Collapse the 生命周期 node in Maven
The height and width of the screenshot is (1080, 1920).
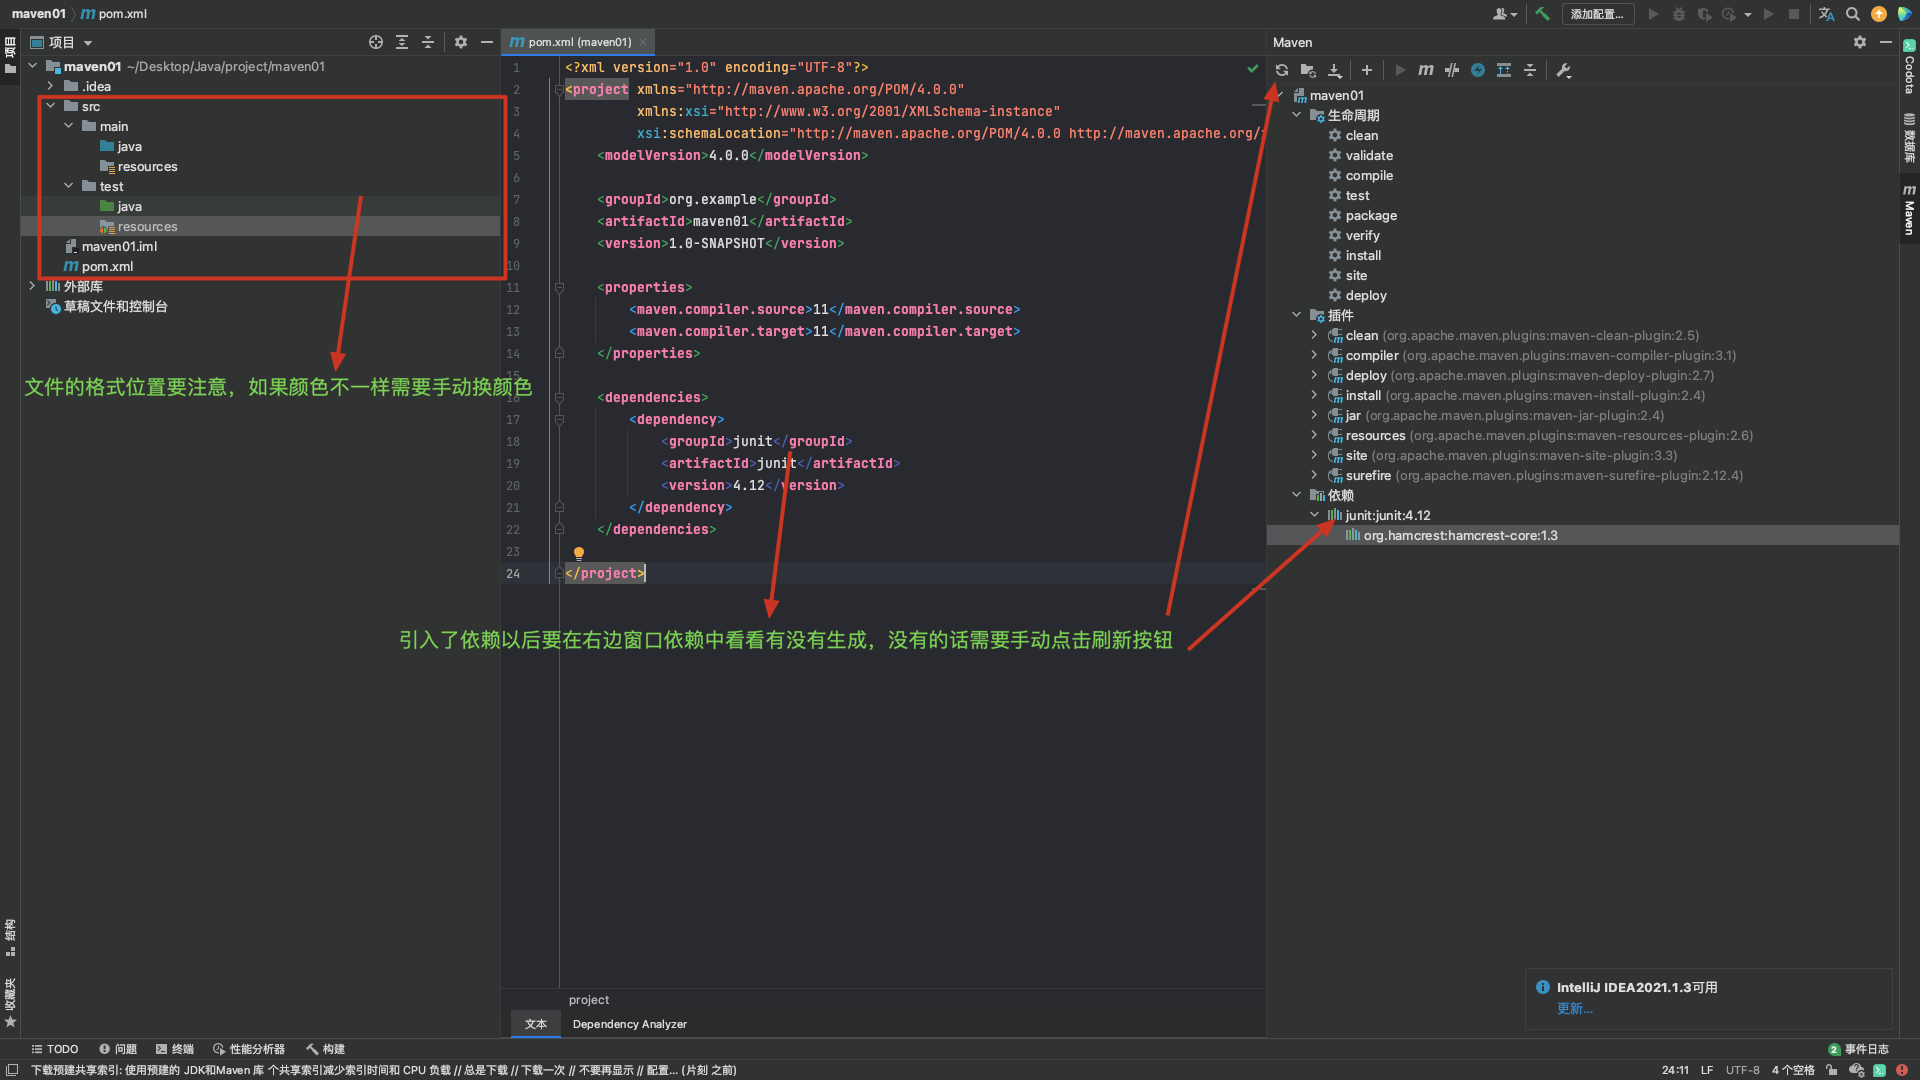1297,115
